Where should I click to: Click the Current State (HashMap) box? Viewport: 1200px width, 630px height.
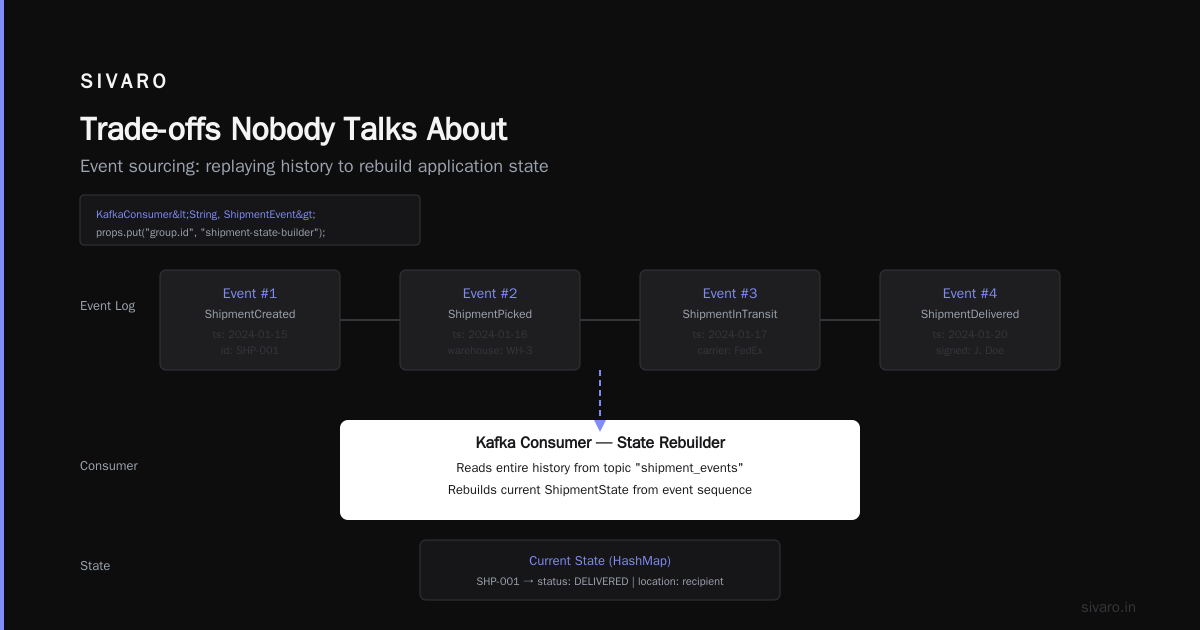point(600,570)
